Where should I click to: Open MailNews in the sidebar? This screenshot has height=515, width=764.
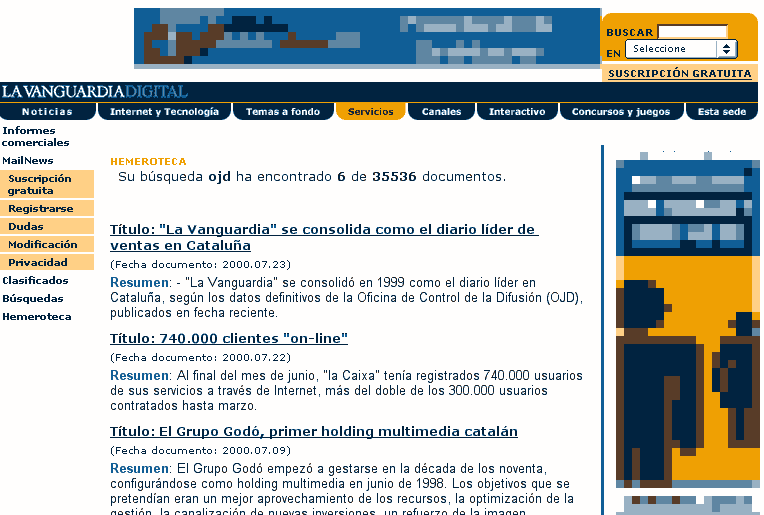(28, 160)
